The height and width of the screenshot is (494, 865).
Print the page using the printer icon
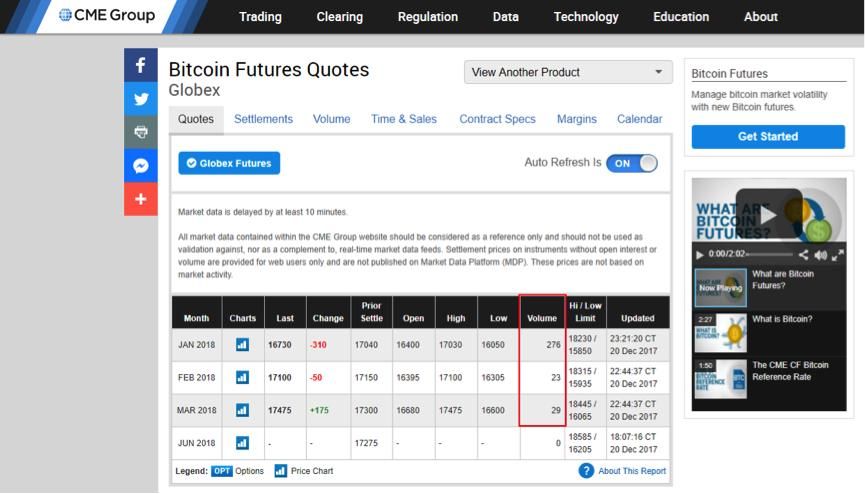(140, 132)
